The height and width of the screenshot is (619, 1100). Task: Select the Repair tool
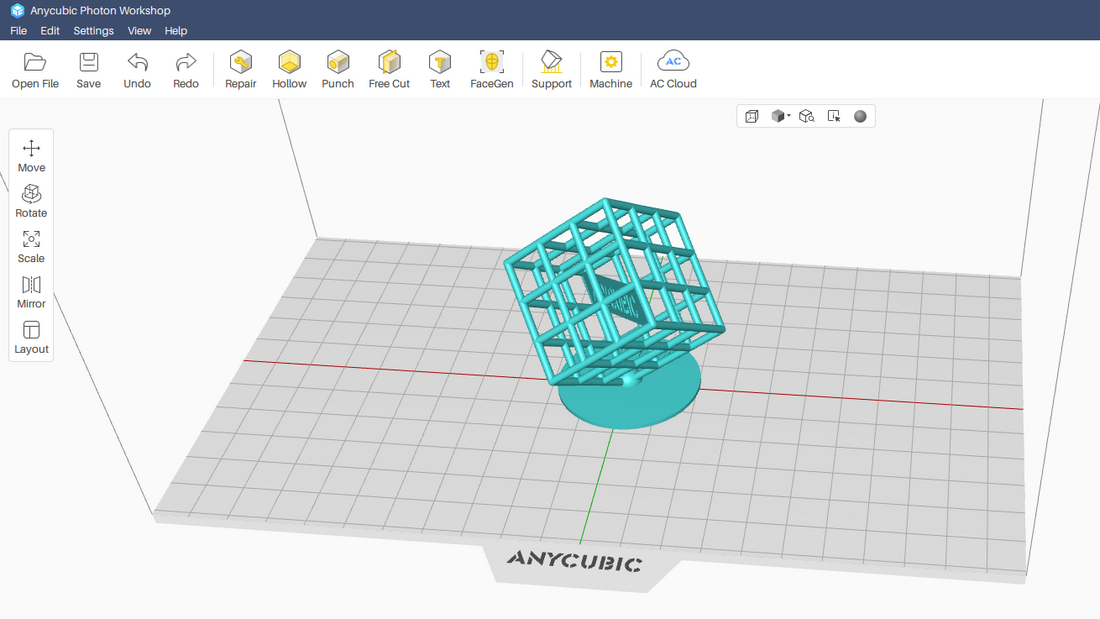pos(240,68)
